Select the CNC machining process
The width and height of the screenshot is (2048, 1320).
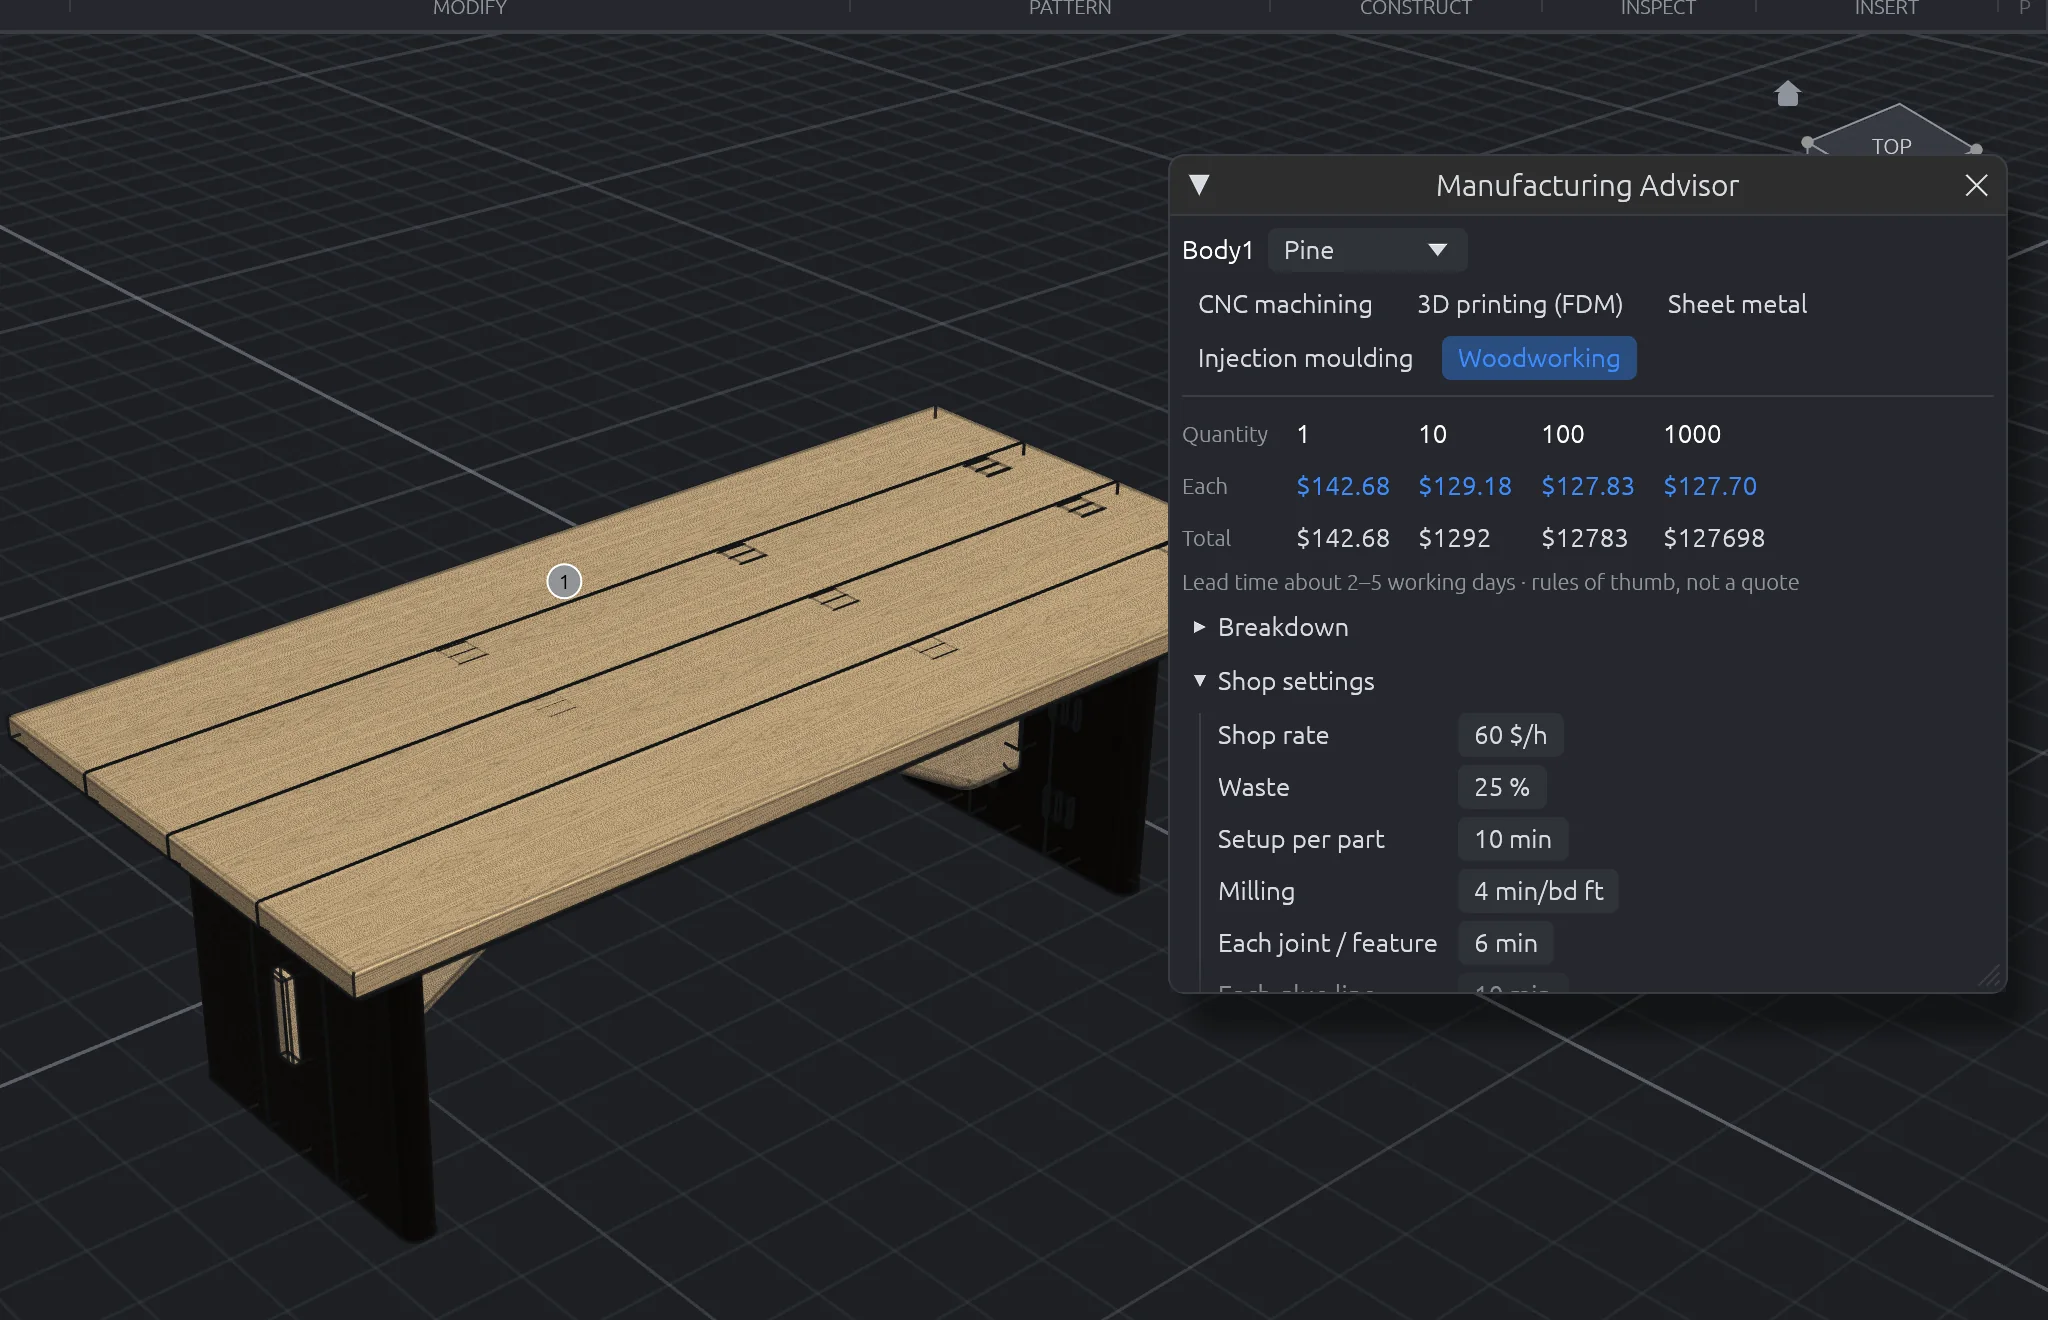(x=1285, y=304)
